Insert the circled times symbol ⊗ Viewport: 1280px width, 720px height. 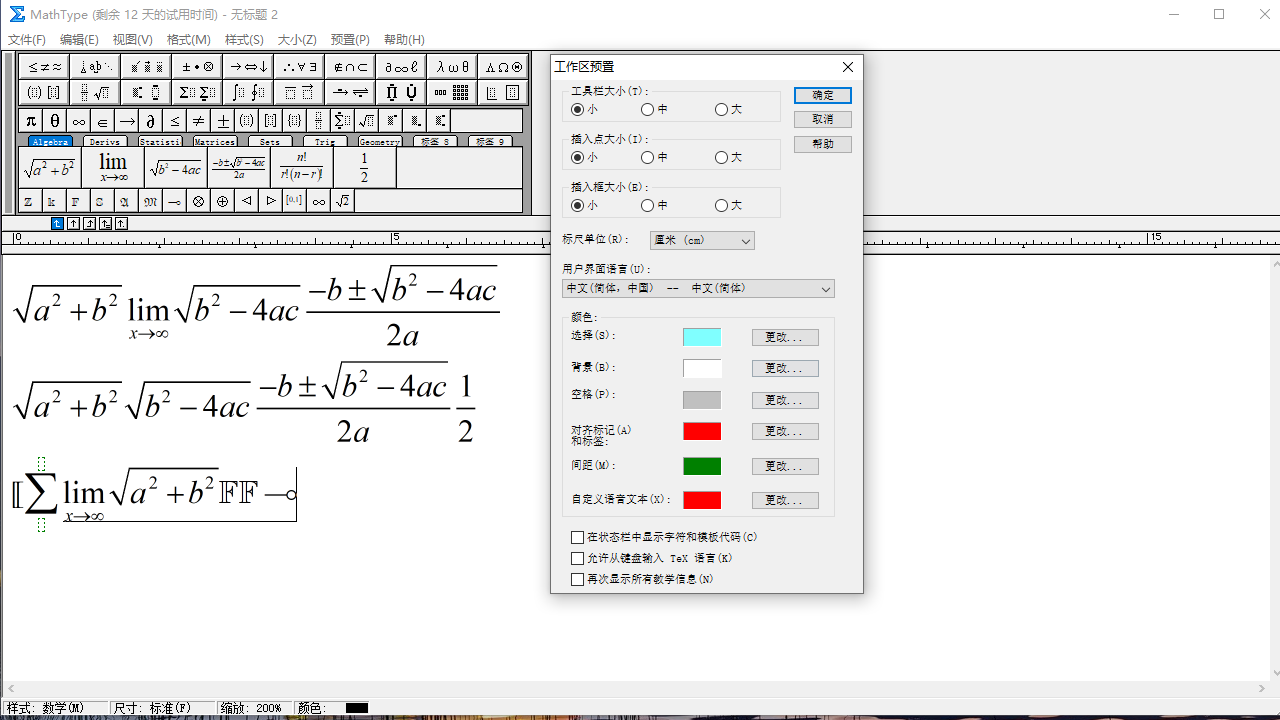[x=198, y=201]
